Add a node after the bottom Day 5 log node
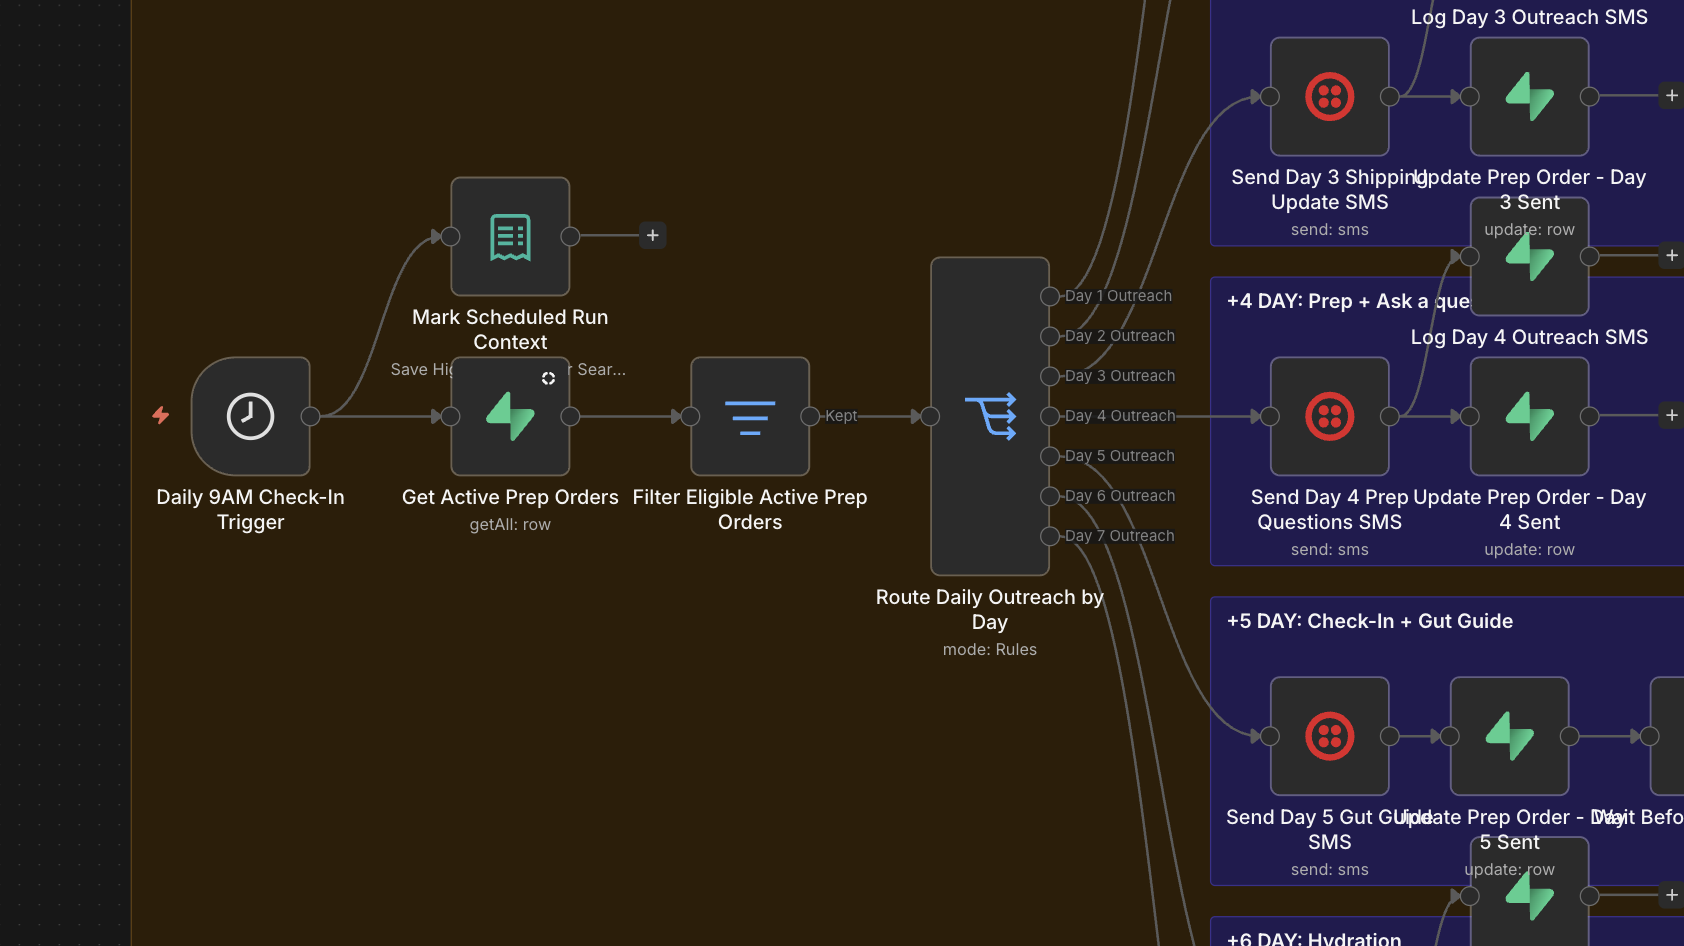The width and height of the screenshot is (1684, 946). (1671, 896)
